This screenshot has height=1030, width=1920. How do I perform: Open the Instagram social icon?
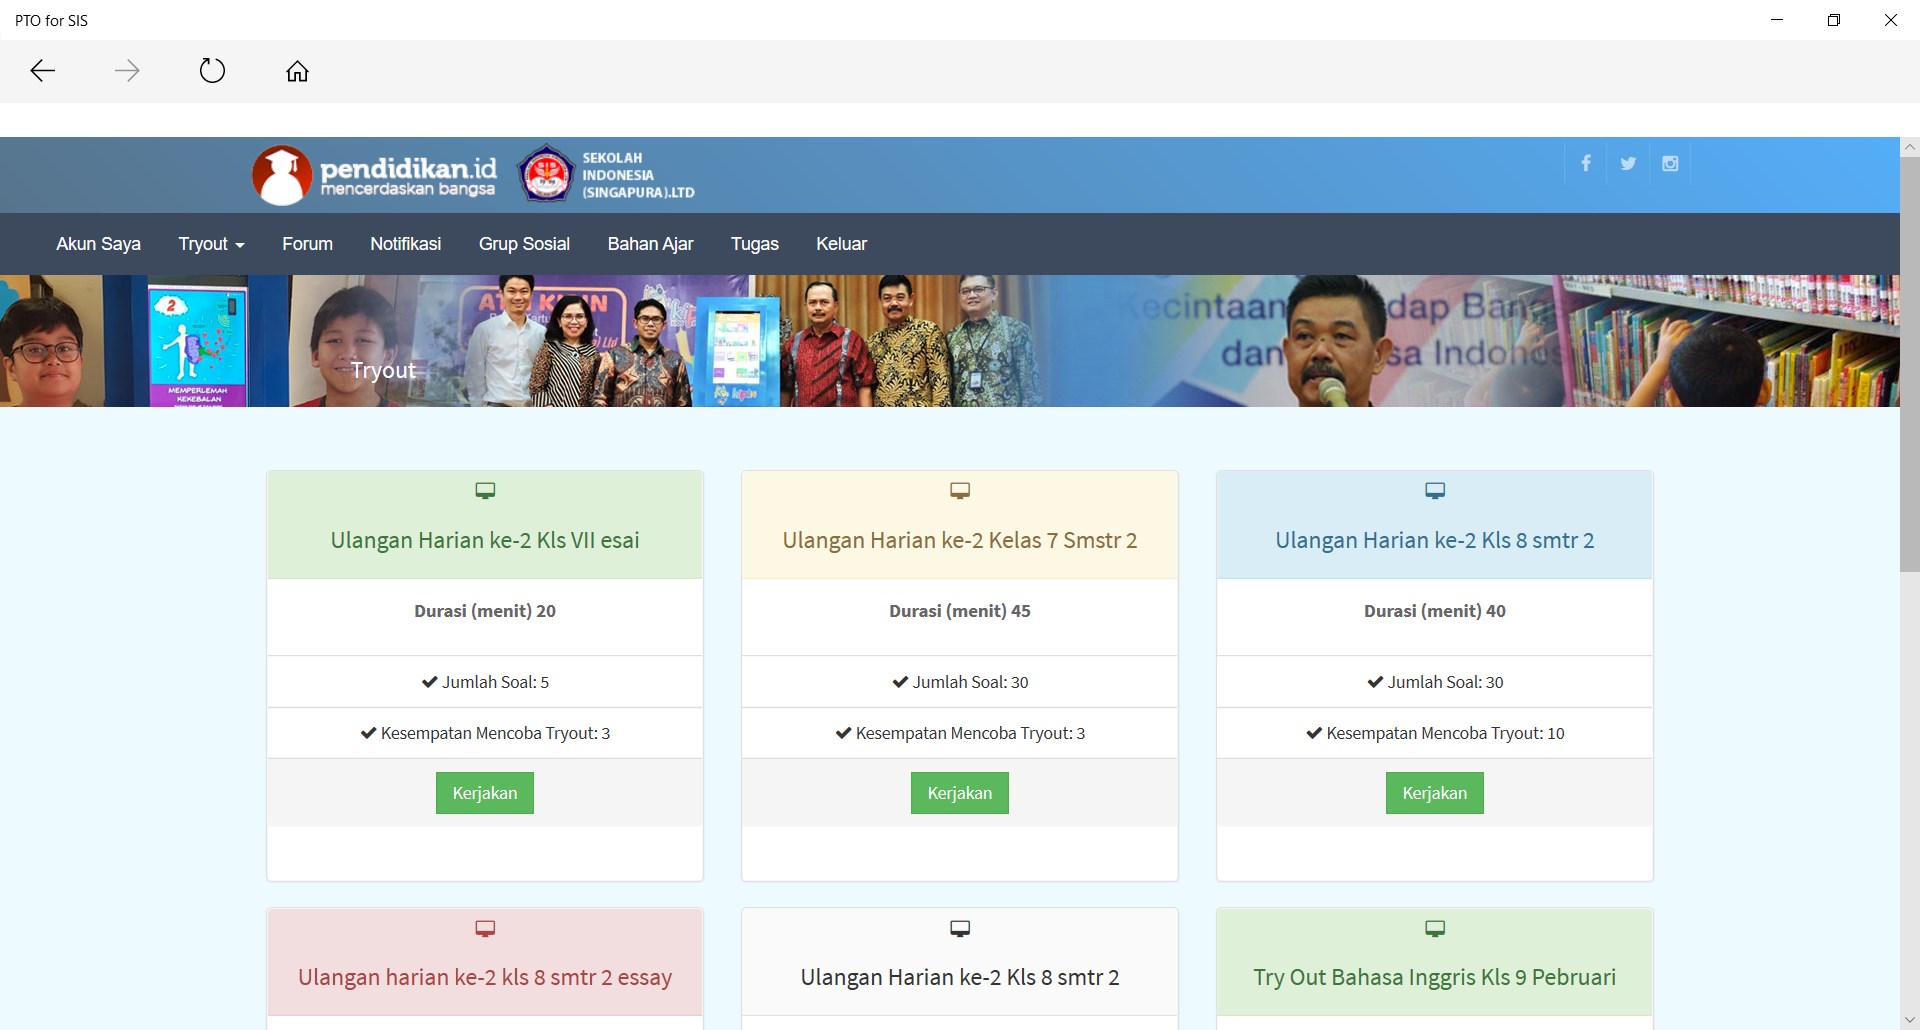(1670, 163)
